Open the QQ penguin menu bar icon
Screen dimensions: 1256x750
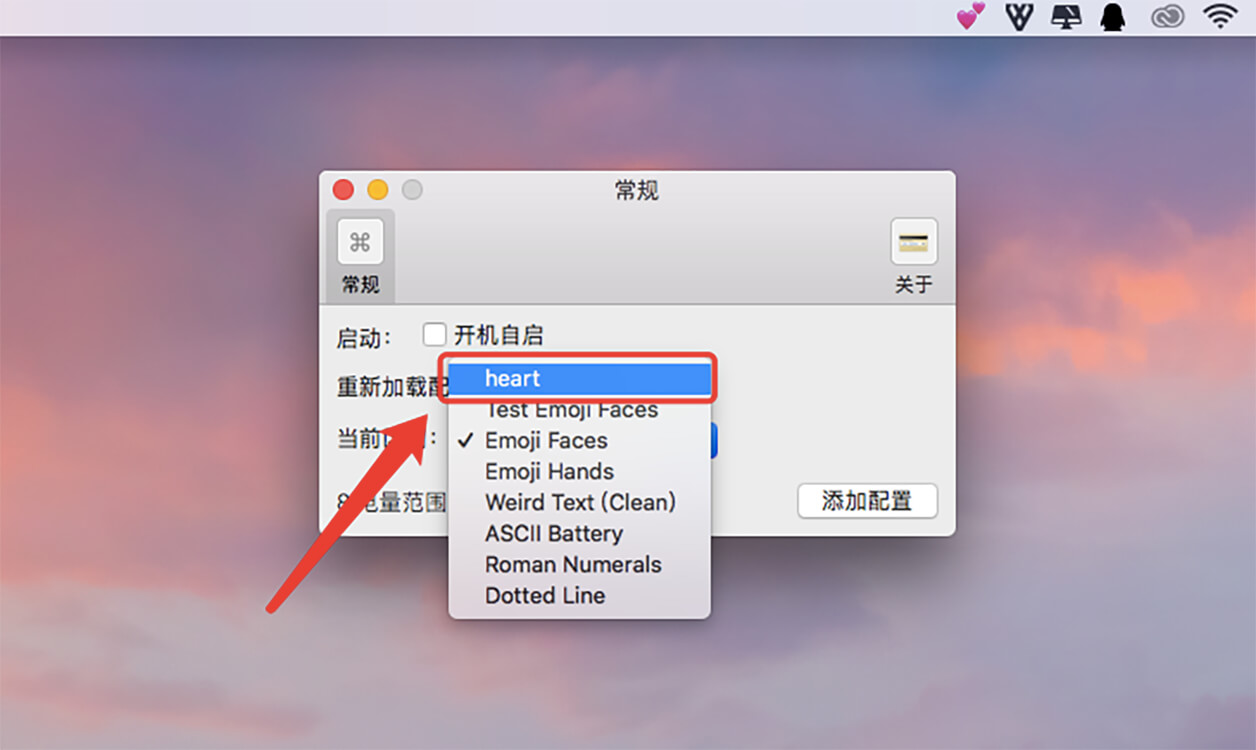pyautogui.click(x=1113, y=17)
